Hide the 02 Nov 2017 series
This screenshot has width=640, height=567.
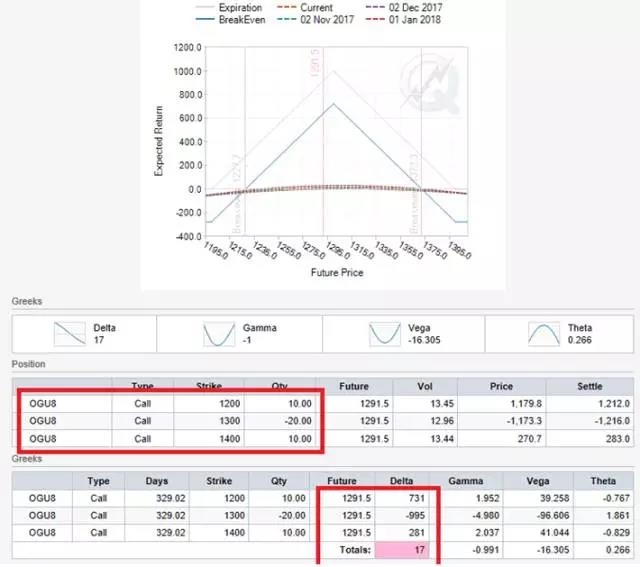(x=316, y=20)
